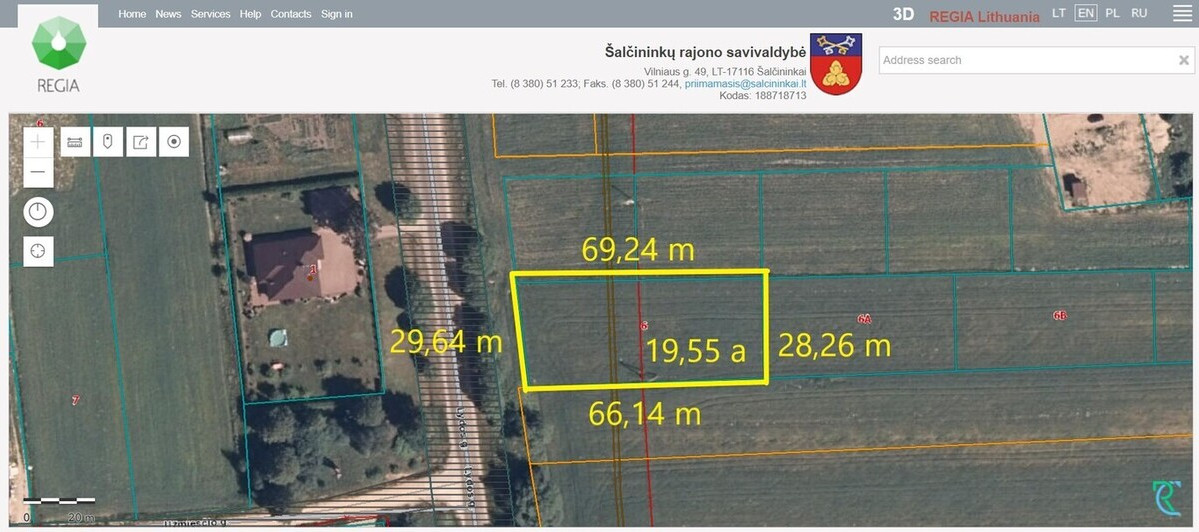Click the Sign in link
Image resolution: width=1199 pixels, height=532 pixels.
pos(336,14)
